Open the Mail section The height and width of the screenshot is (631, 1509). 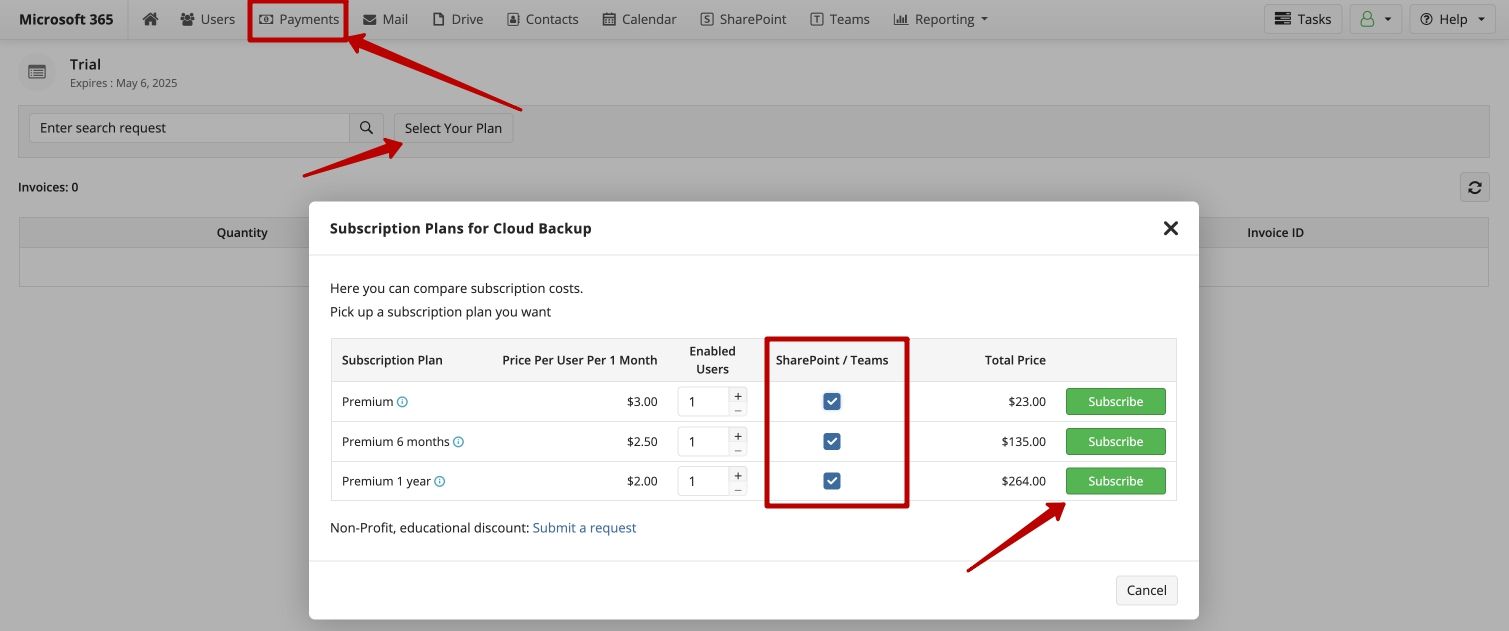pyautogui.click(x=385, y=19)
